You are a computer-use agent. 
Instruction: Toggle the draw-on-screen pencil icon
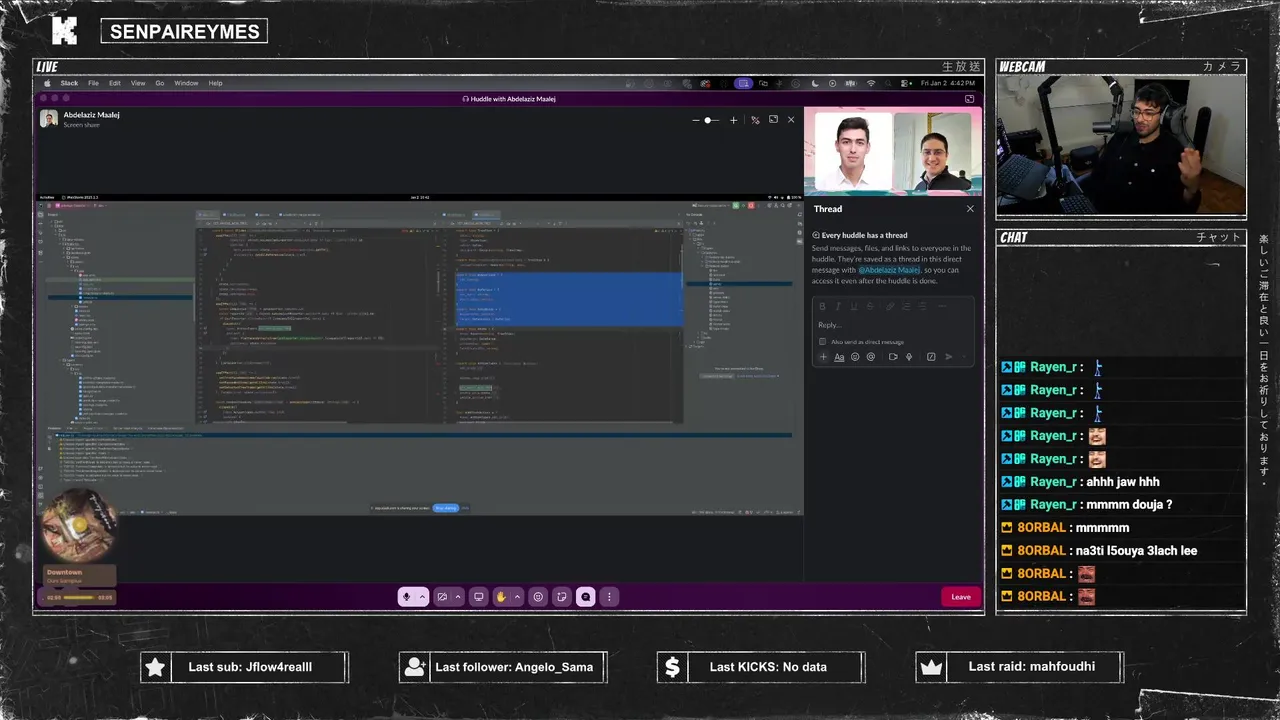point(755,120)
